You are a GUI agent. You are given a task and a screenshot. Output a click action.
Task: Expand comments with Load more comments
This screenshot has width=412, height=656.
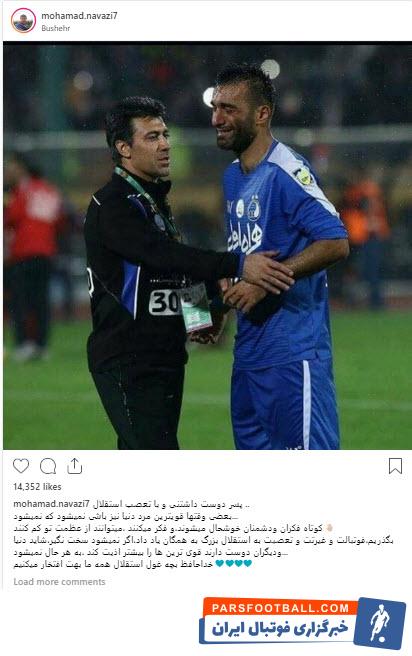[x=59, y=582]
